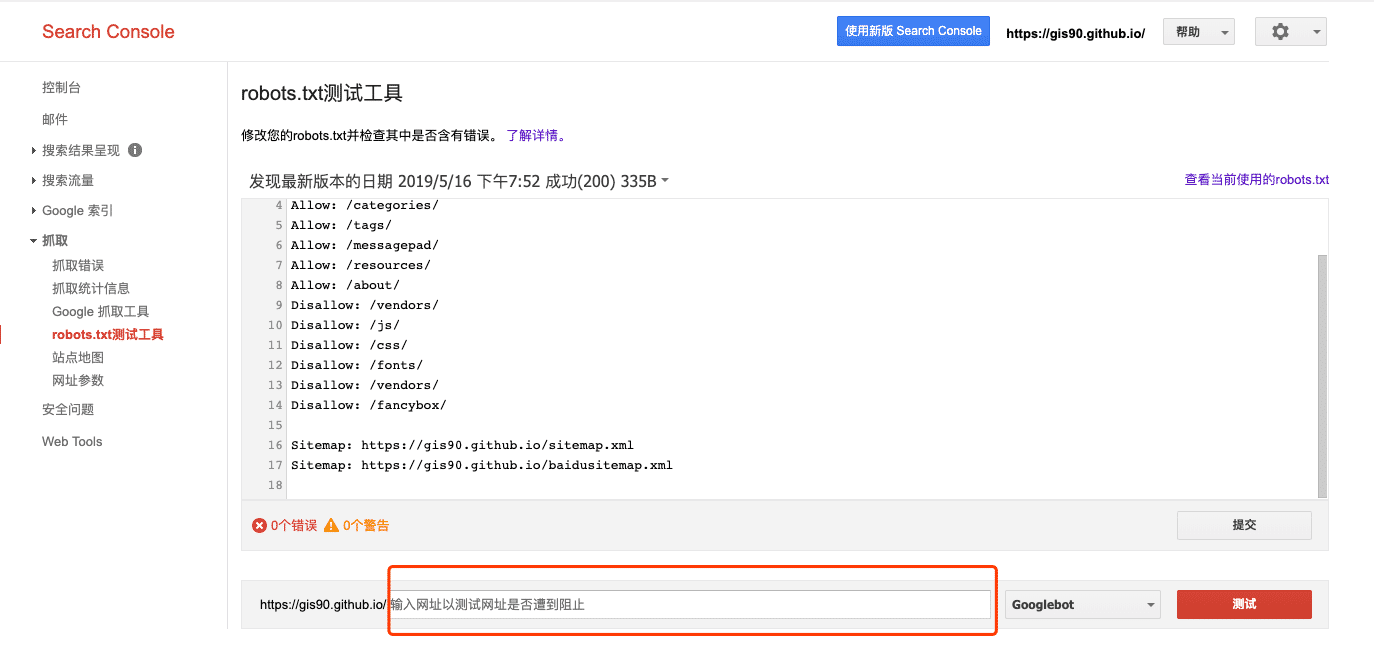This screenshot has height=652, width=1374.
Task: Go to 站点地图 in the sidebar
Action: pos(78,357)
